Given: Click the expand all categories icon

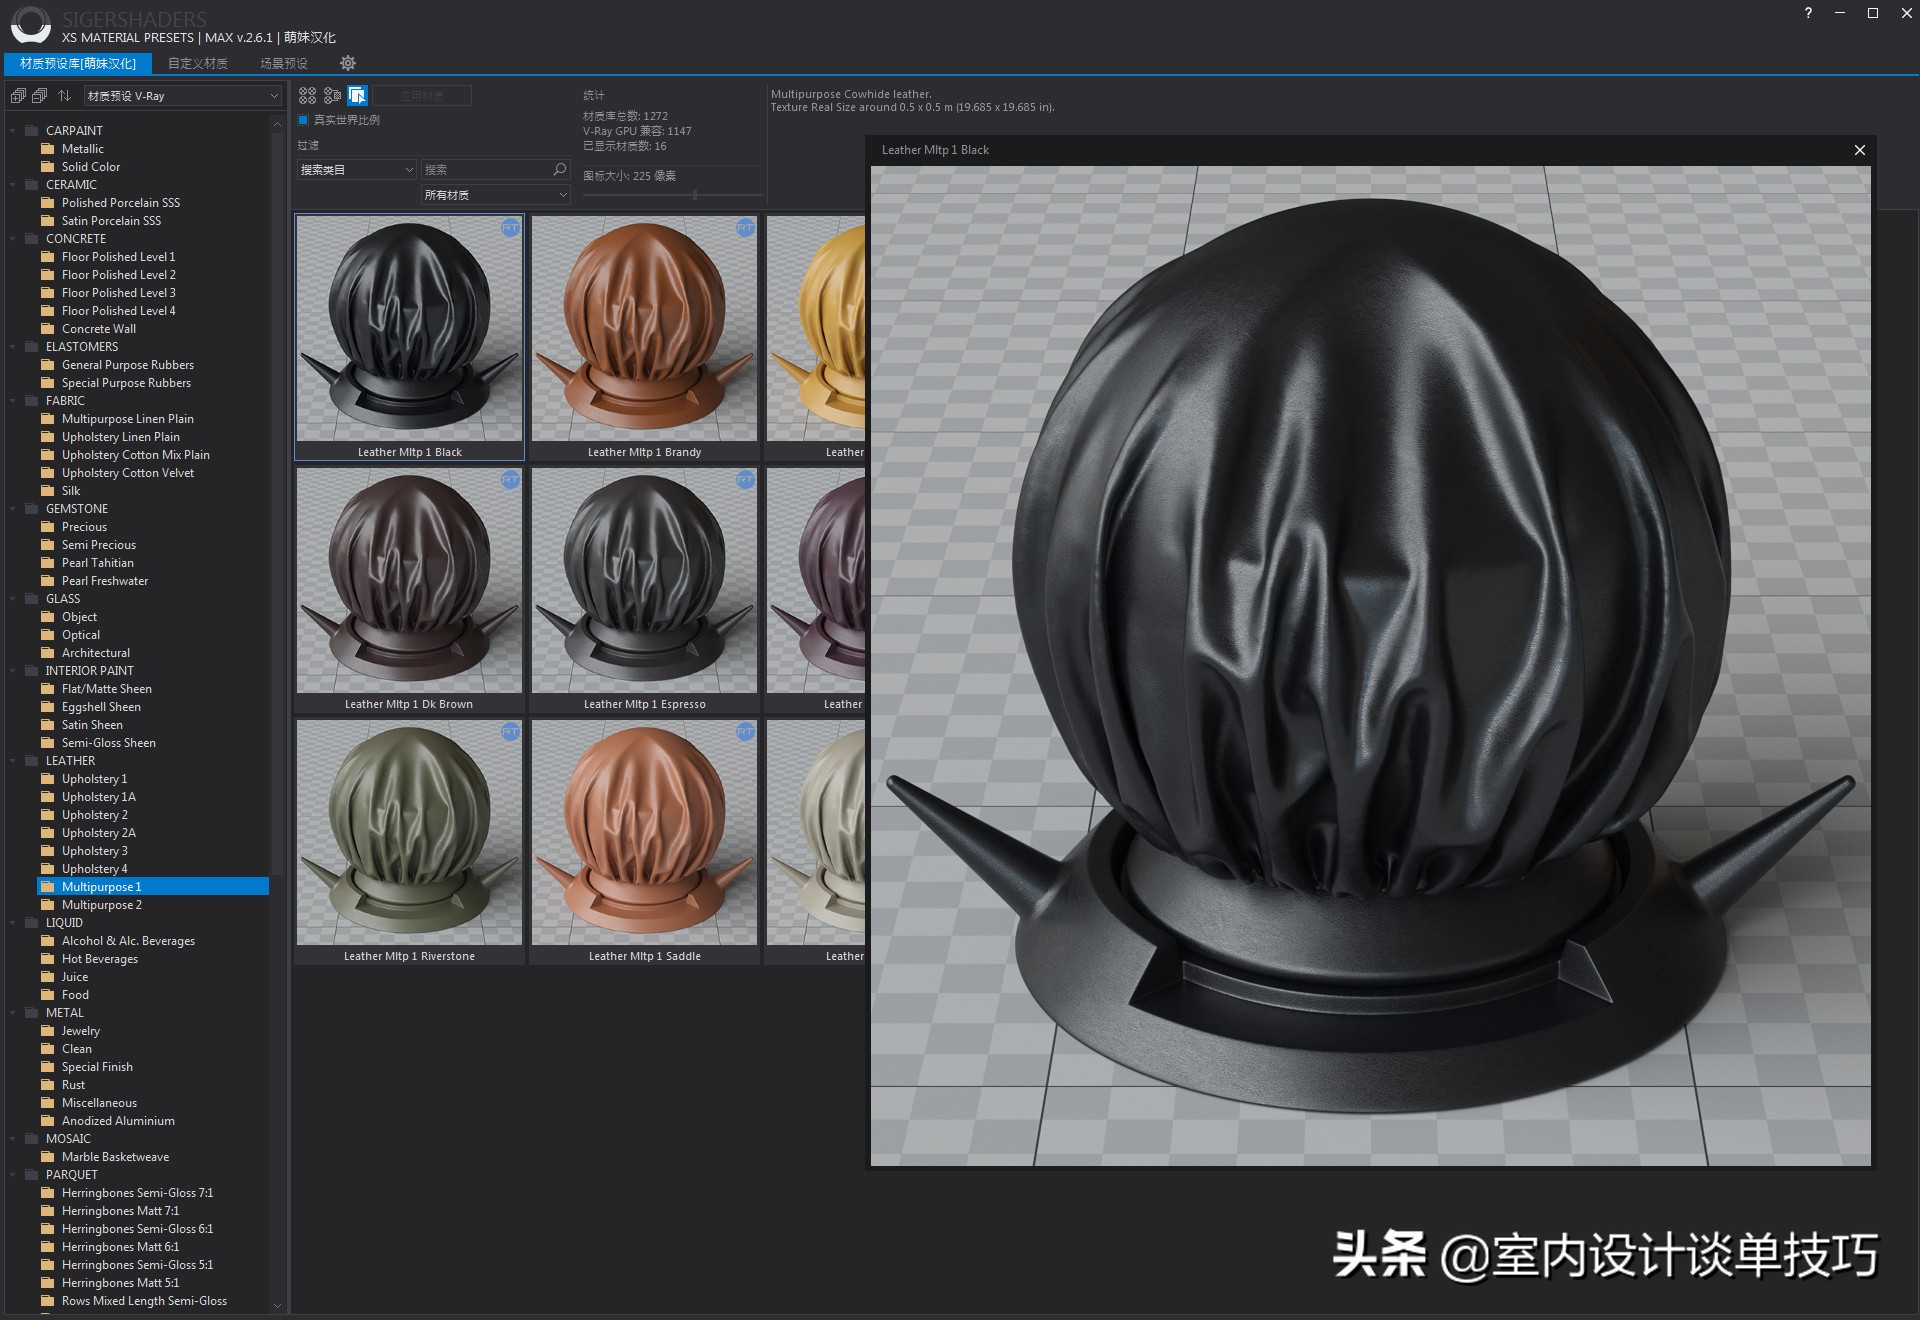Looking at the screenshot, I should click(17, 96).
